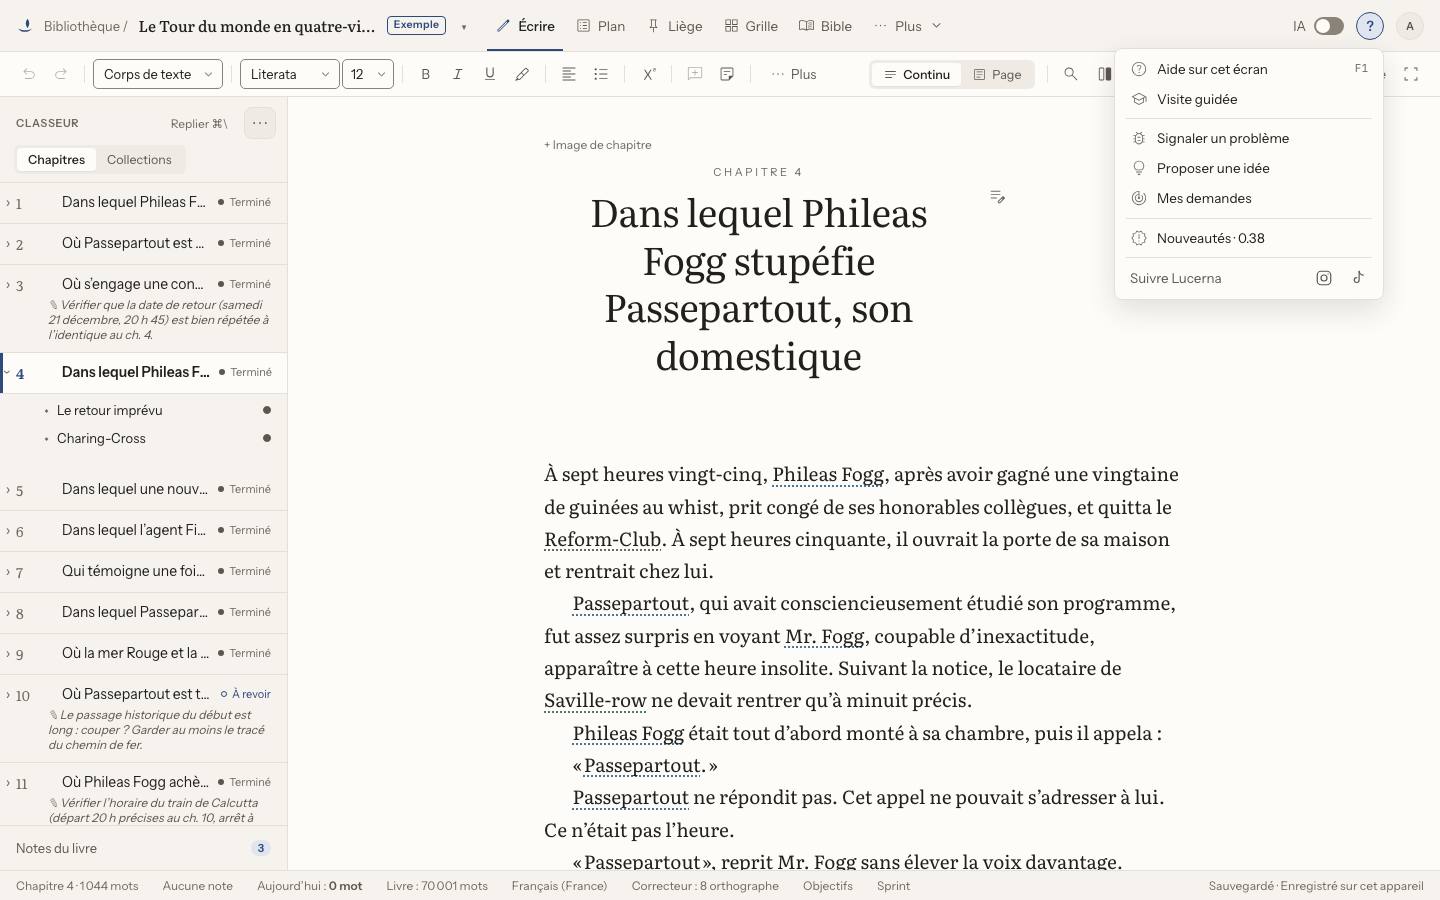Open the Bible tab
The height and width of the screenshot is (900, 1440).
tap(826, 26)
